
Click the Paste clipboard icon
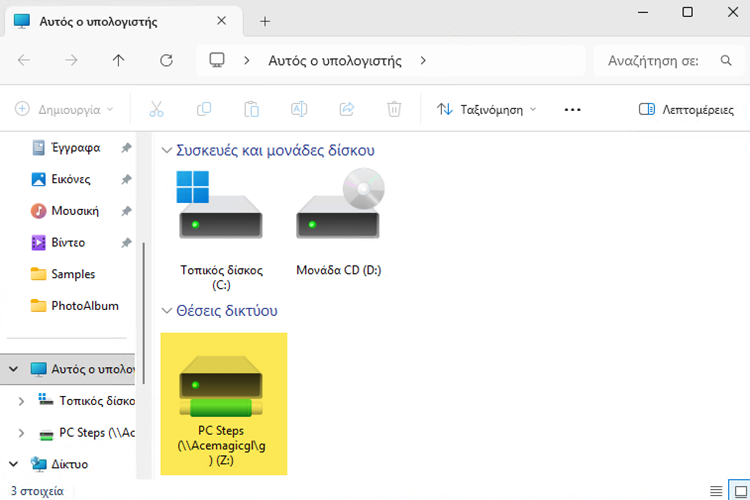[x=252, y=109]
